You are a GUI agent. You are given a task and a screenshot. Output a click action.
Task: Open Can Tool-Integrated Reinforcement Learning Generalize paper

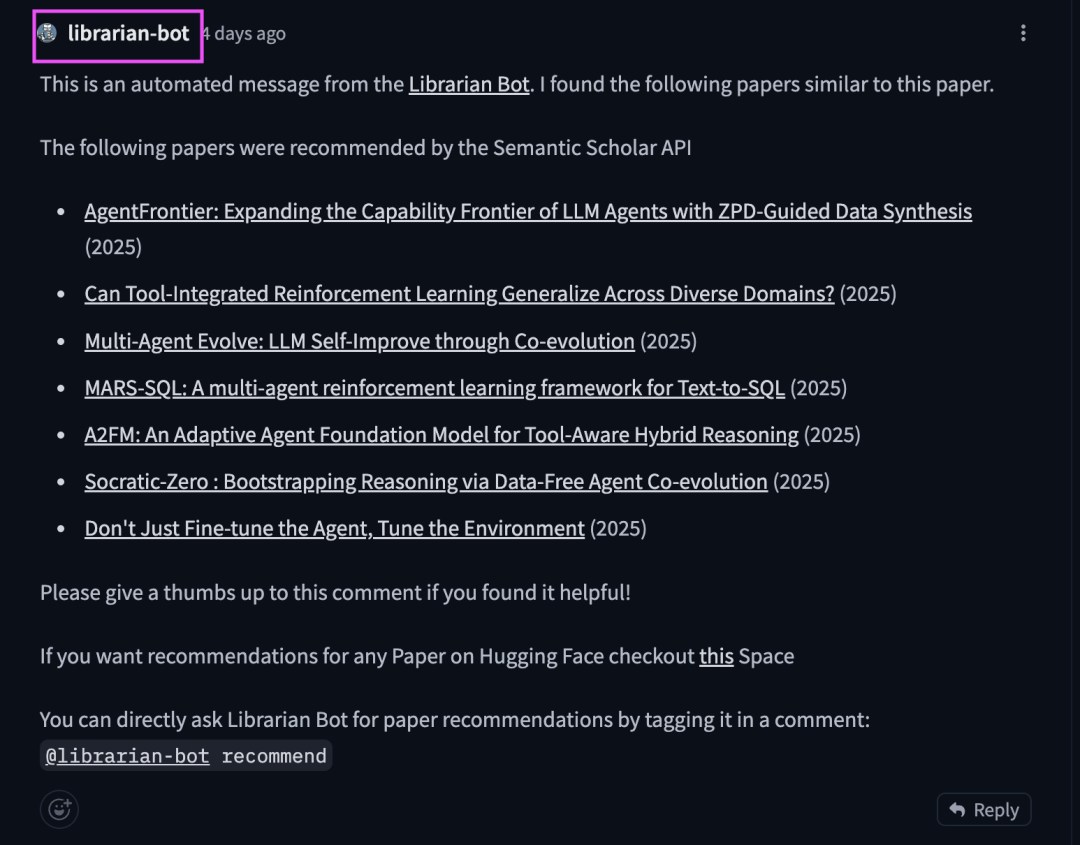[x=459, y=294]
